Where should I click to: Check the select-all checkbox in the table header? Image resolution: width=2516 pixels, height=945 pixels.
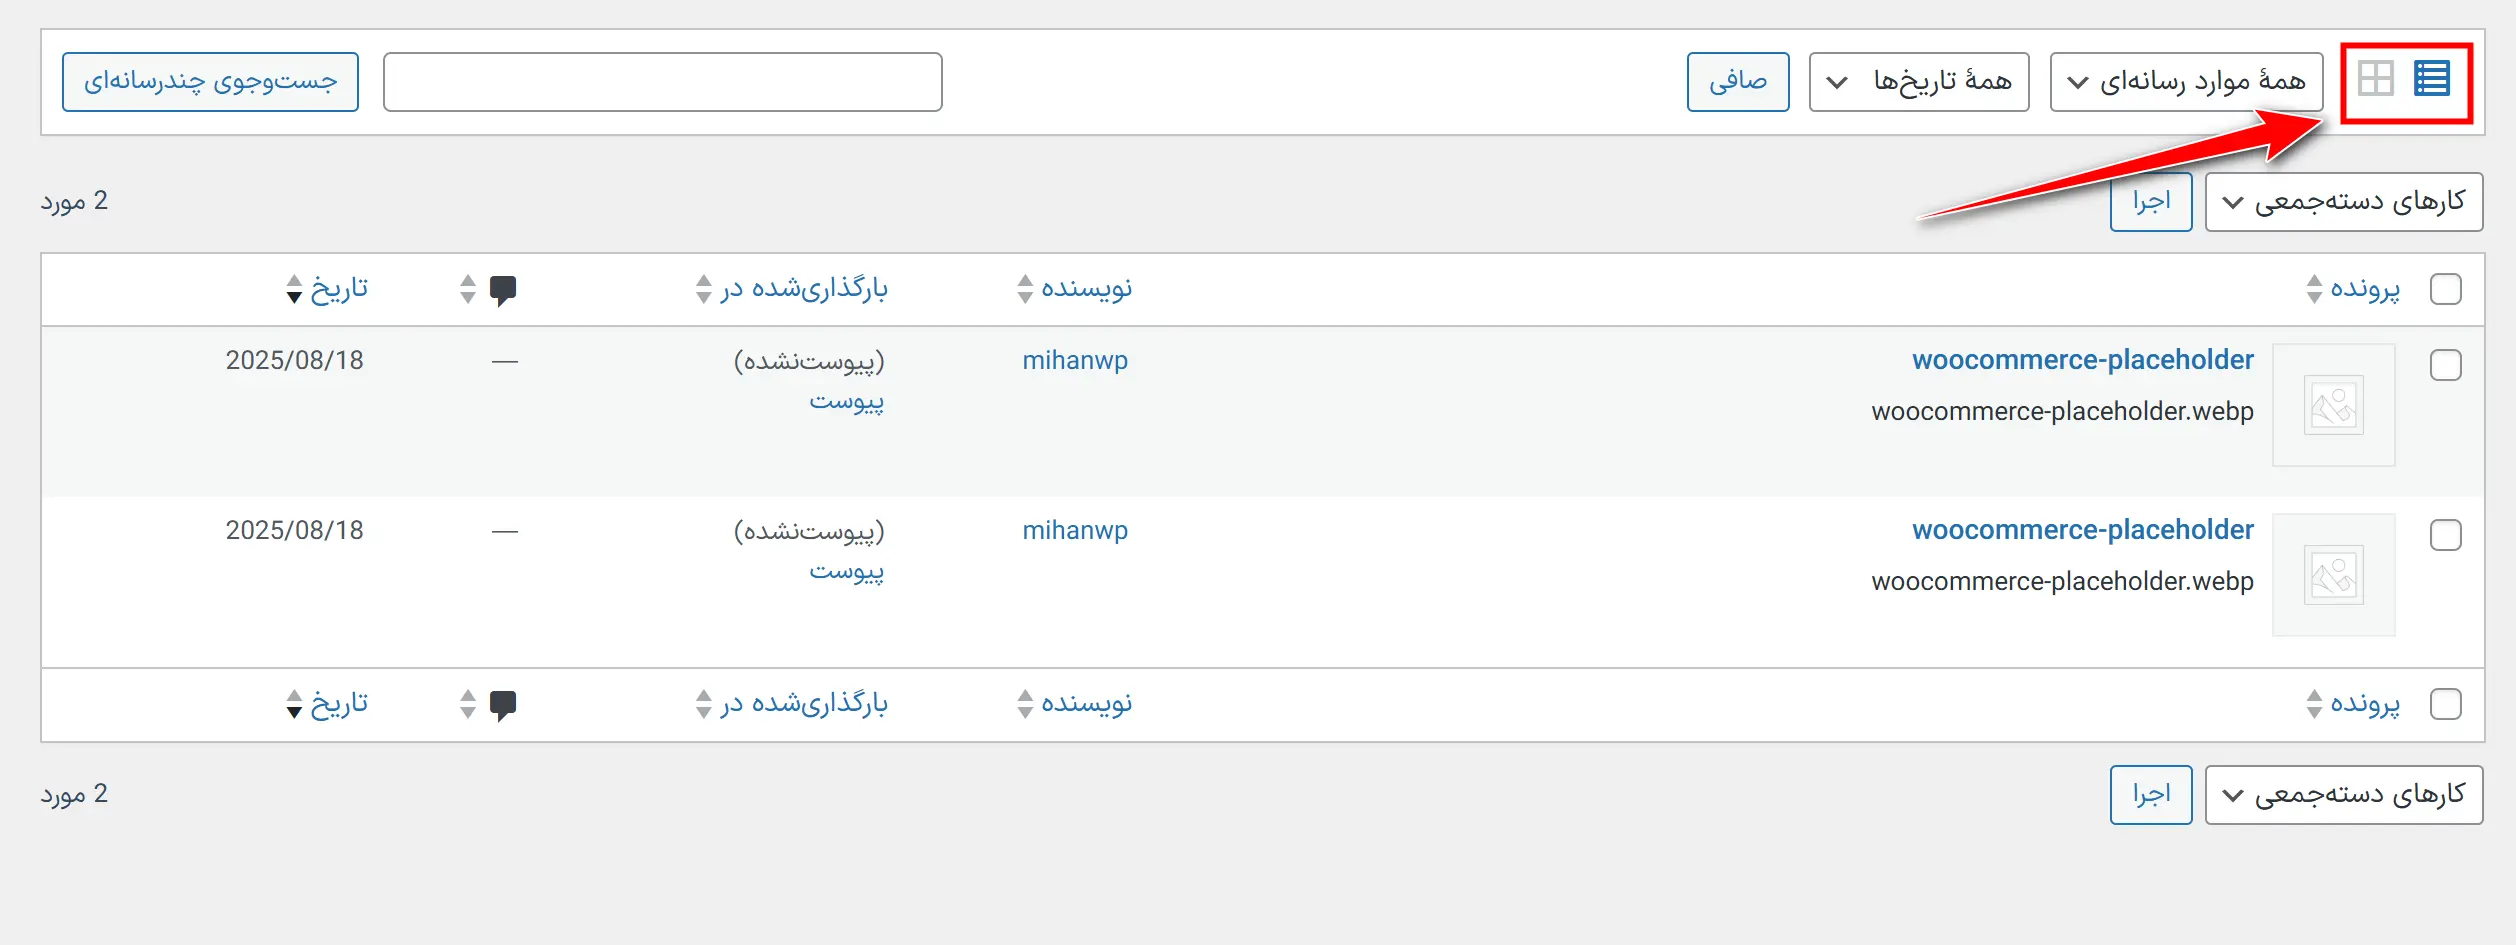[2447, 289]
